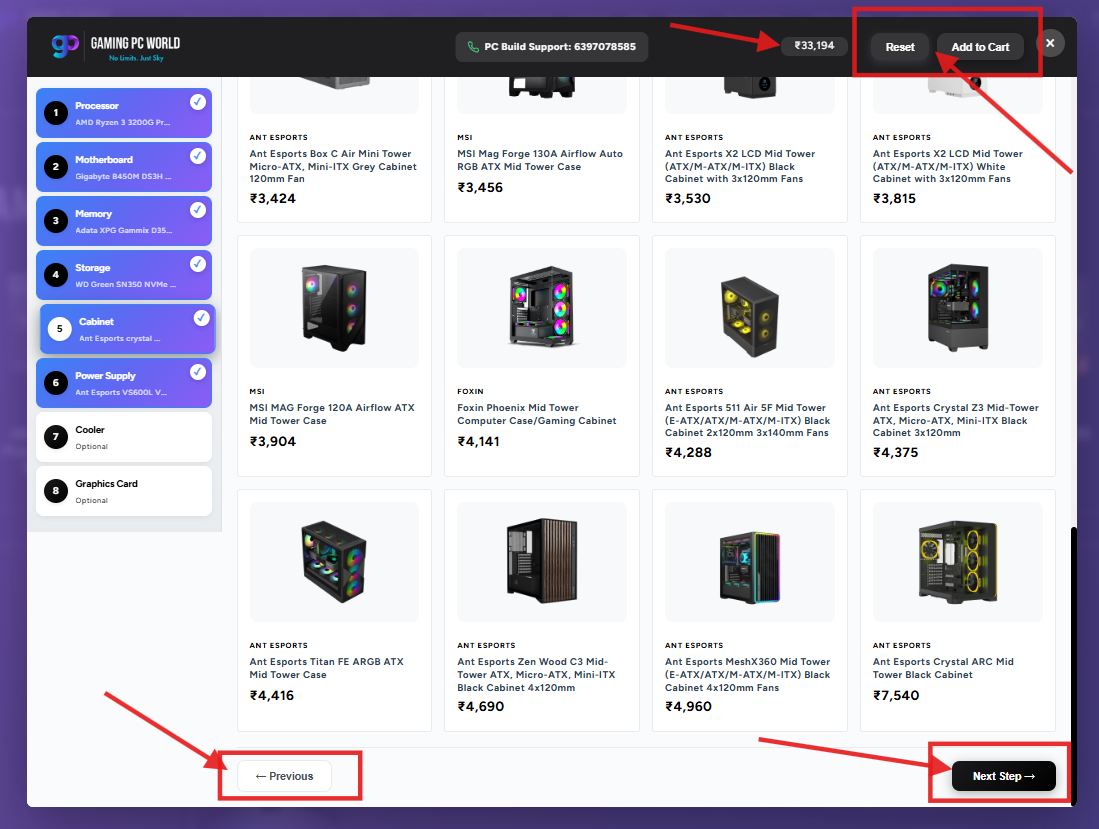Click the ₹3,530 price
The height and width of the screenshot is (829, 1099).
tap(688, 198)
